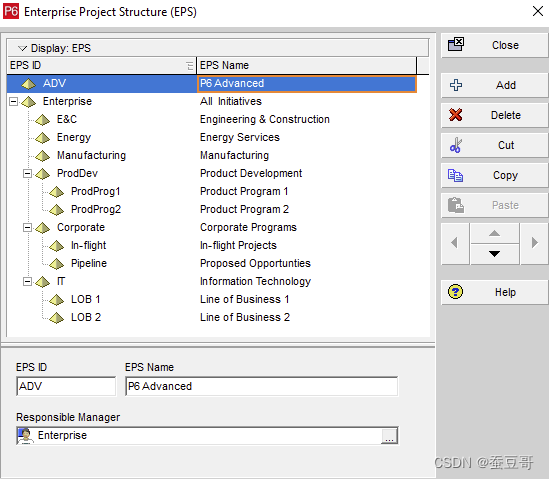Click into the EPS ID input field
This screenshot has width=549, height=479.
[x=66, y=386]
